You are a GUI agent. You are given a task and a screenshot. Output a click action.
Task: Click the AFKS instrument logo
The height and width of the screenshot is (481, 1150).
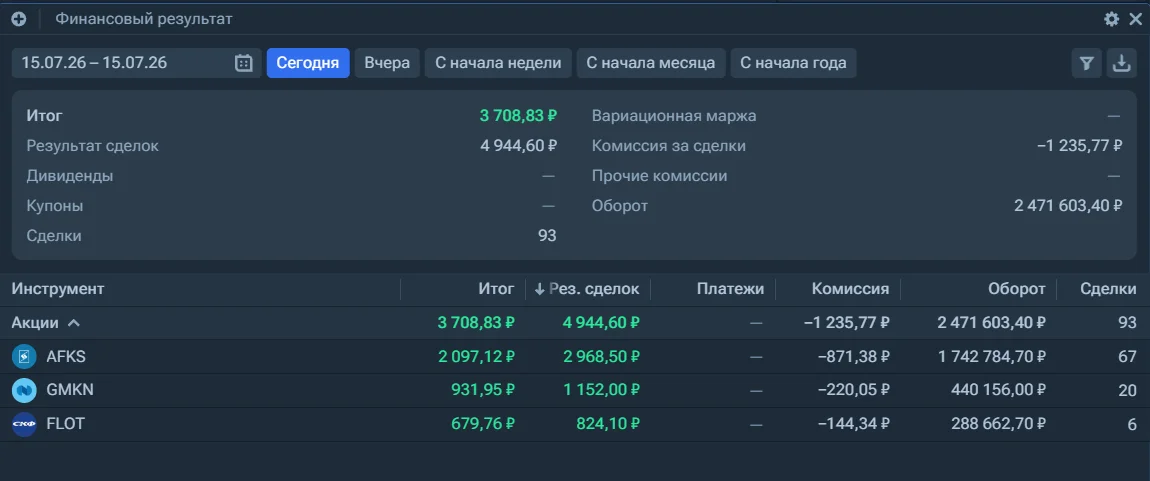click(24, 357)
